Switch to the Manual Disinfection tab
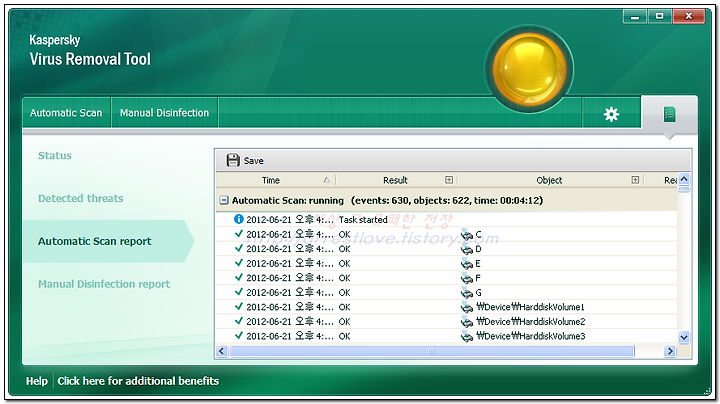The height and width of the screenshot is (404, 720). click(x=164, y=113)
